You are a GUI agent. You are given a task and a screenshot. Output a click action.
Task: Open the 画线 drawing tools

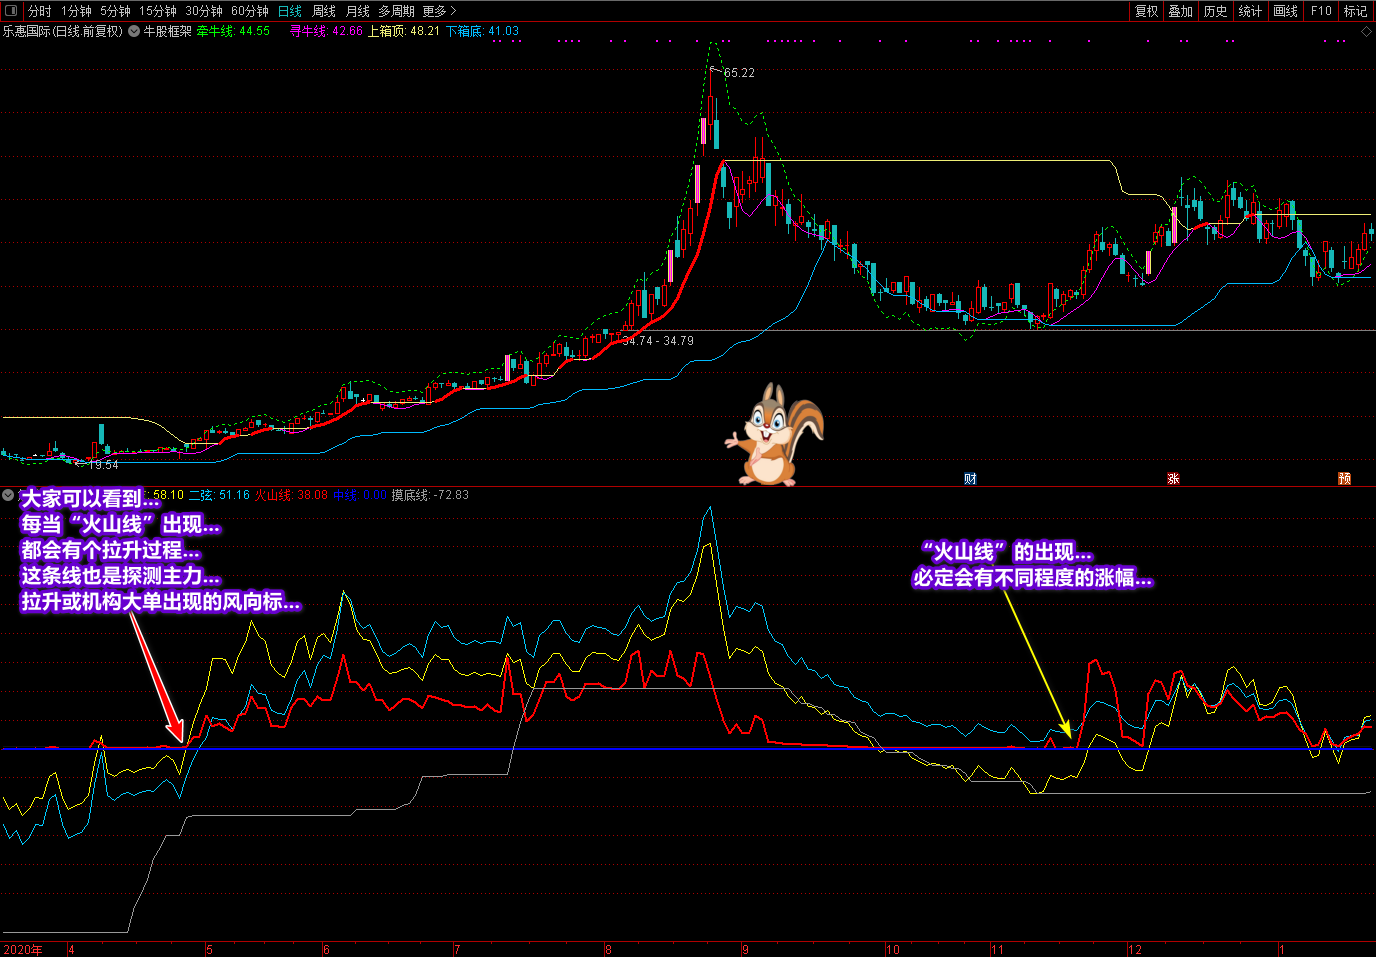[x=1285, y=11]
